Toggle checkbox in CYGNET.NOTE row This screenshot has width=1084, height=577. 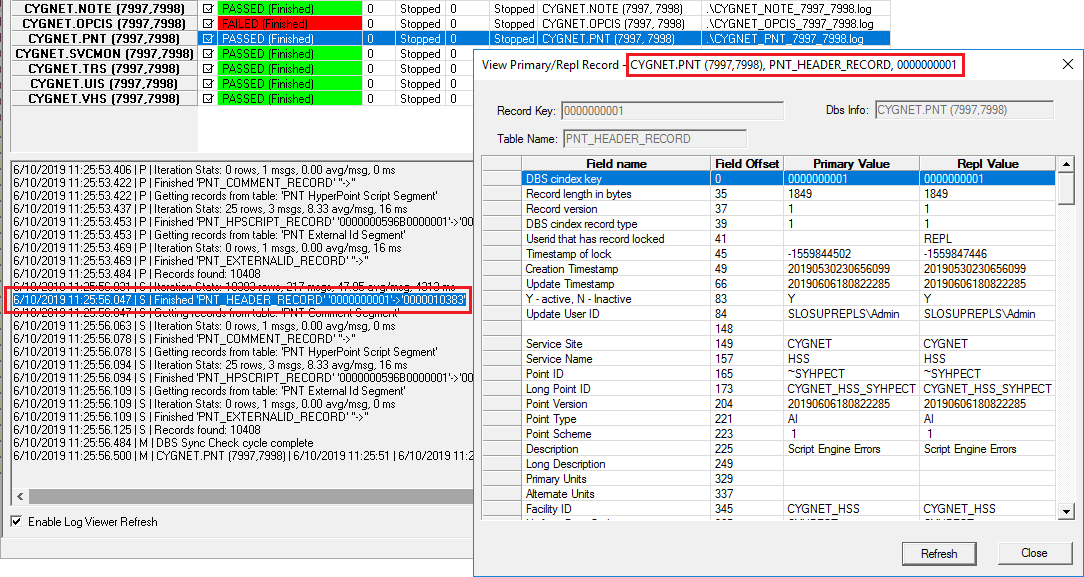coord(208,9)
